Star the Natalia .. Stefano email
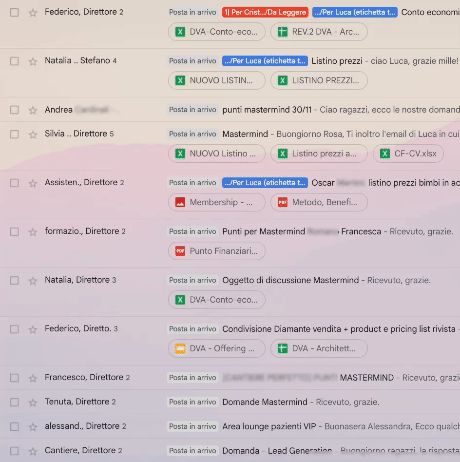 point(33,62)
